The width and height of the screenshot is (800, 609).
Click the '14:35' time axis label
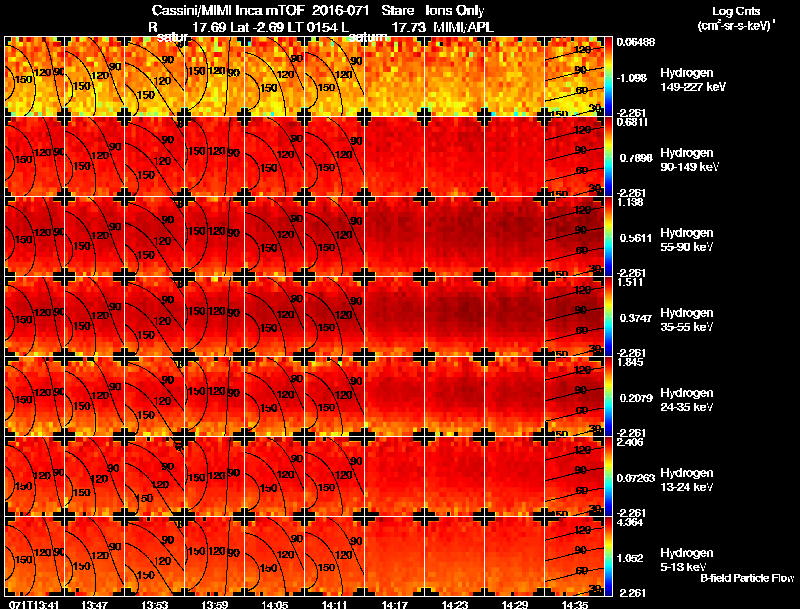[x=575, y=605]
